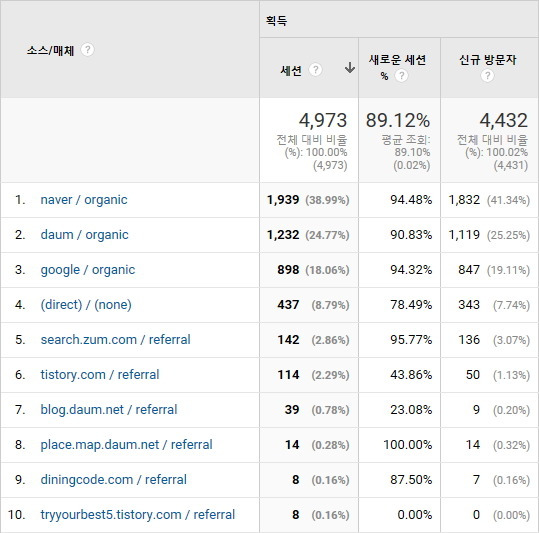This screenshot has height=533, width=539.
Task: Select place.map.daum.net new session rate 100.00%
Action: point(407,445)
